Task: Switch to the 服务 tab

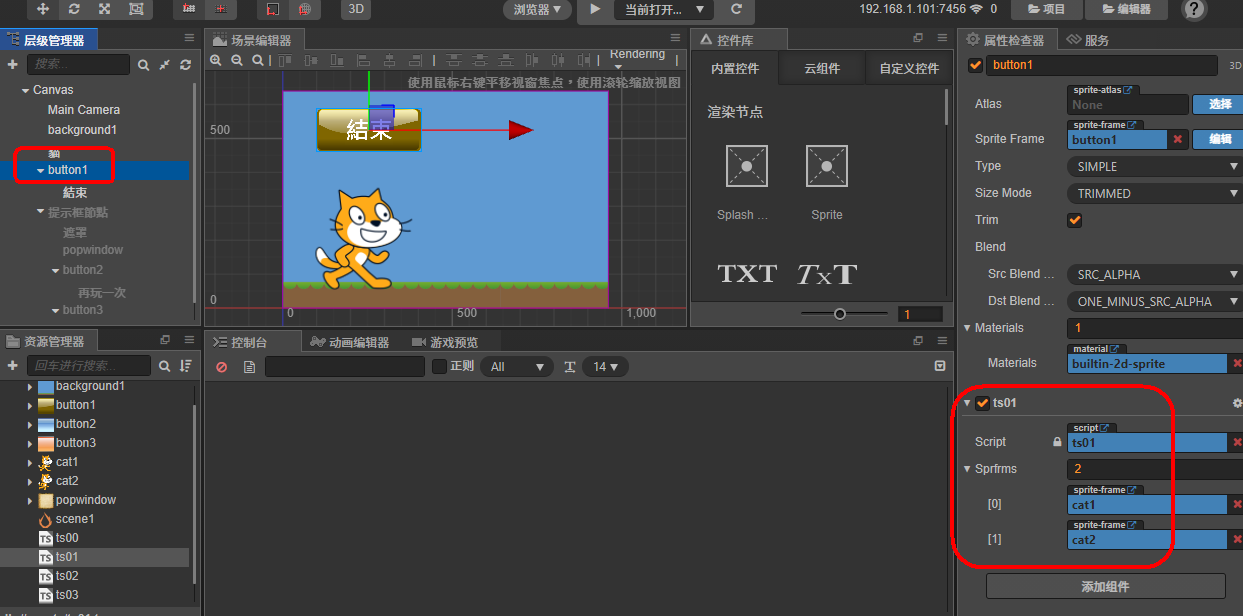Action: tap(1088, 40)
